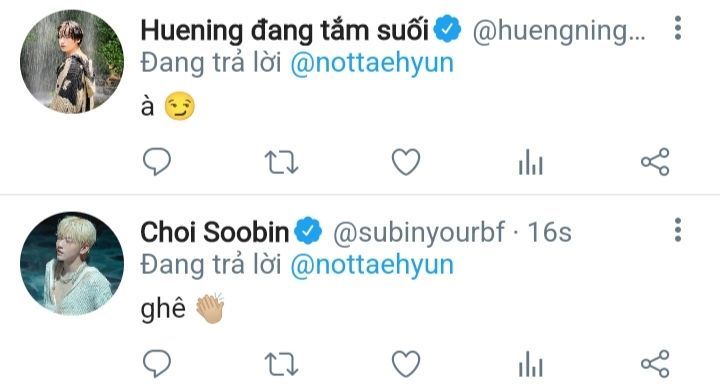Retweet Choi Soobin's "ghê" reply

click(281, 365)
